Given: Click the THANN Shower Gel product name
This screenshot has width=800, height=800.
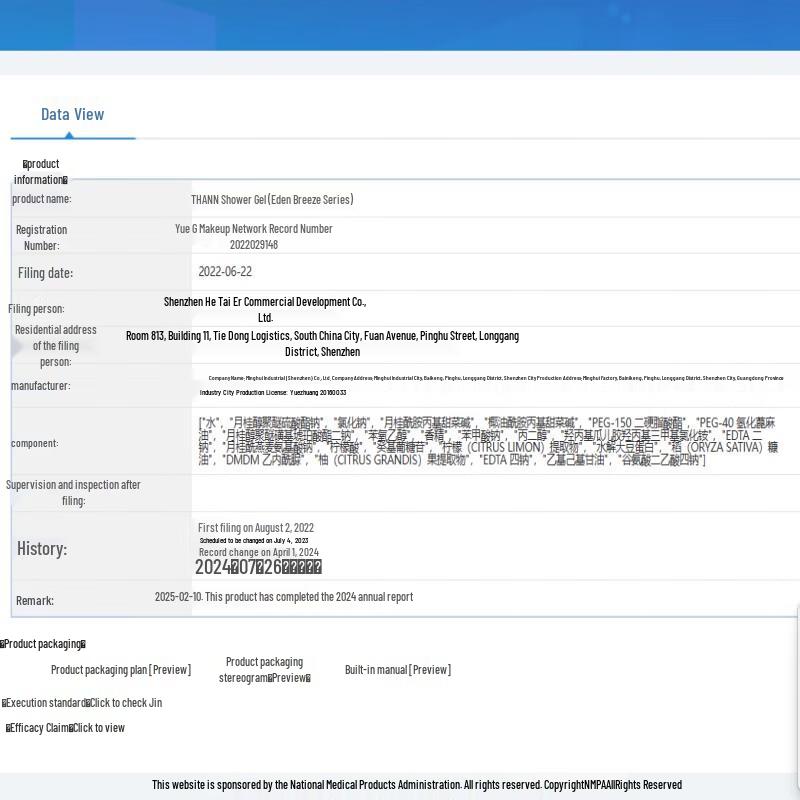Looking at the screenshot, I should click(x=272, y=200).
